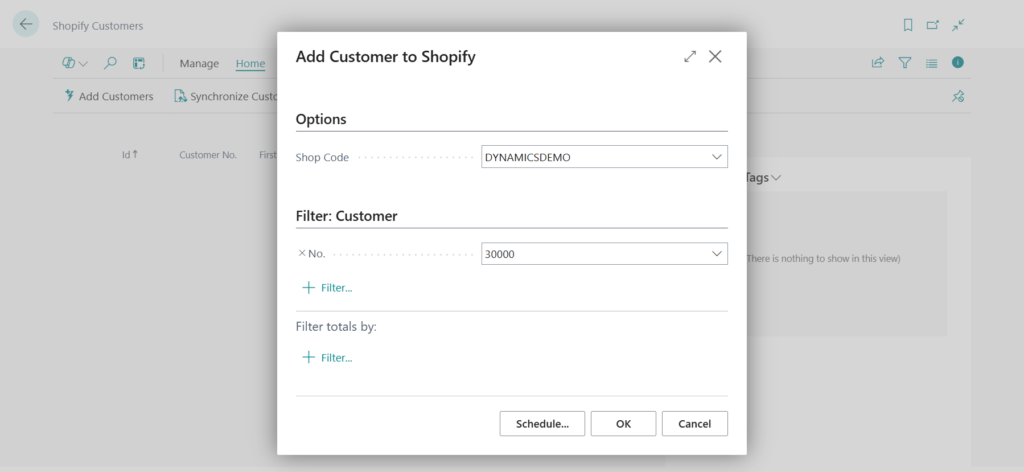Image resolution: width=1024 pixels, height=472 pixels.
Task: Click the layout view icon beside search
Action: pyautogui.click(x=138, y=63)
